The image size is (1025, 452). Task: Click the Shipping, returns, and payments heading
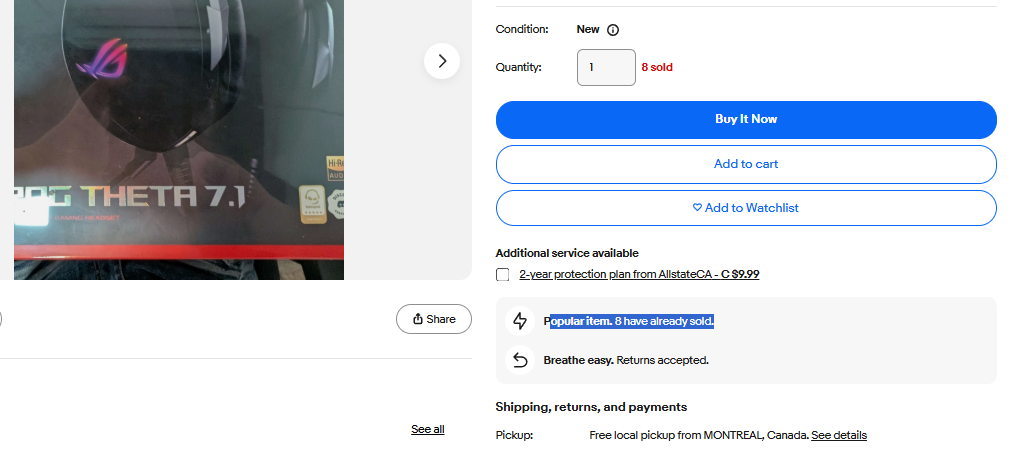point(591,407)
